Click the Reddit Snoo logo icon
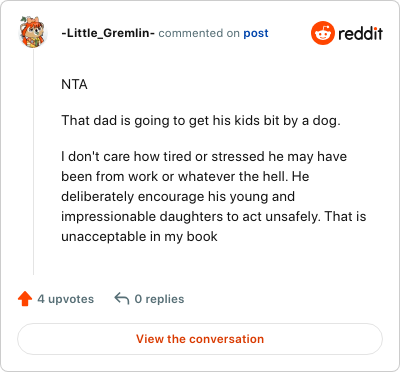The height and width of the screenshot is (372, 400). coord(322,33)
